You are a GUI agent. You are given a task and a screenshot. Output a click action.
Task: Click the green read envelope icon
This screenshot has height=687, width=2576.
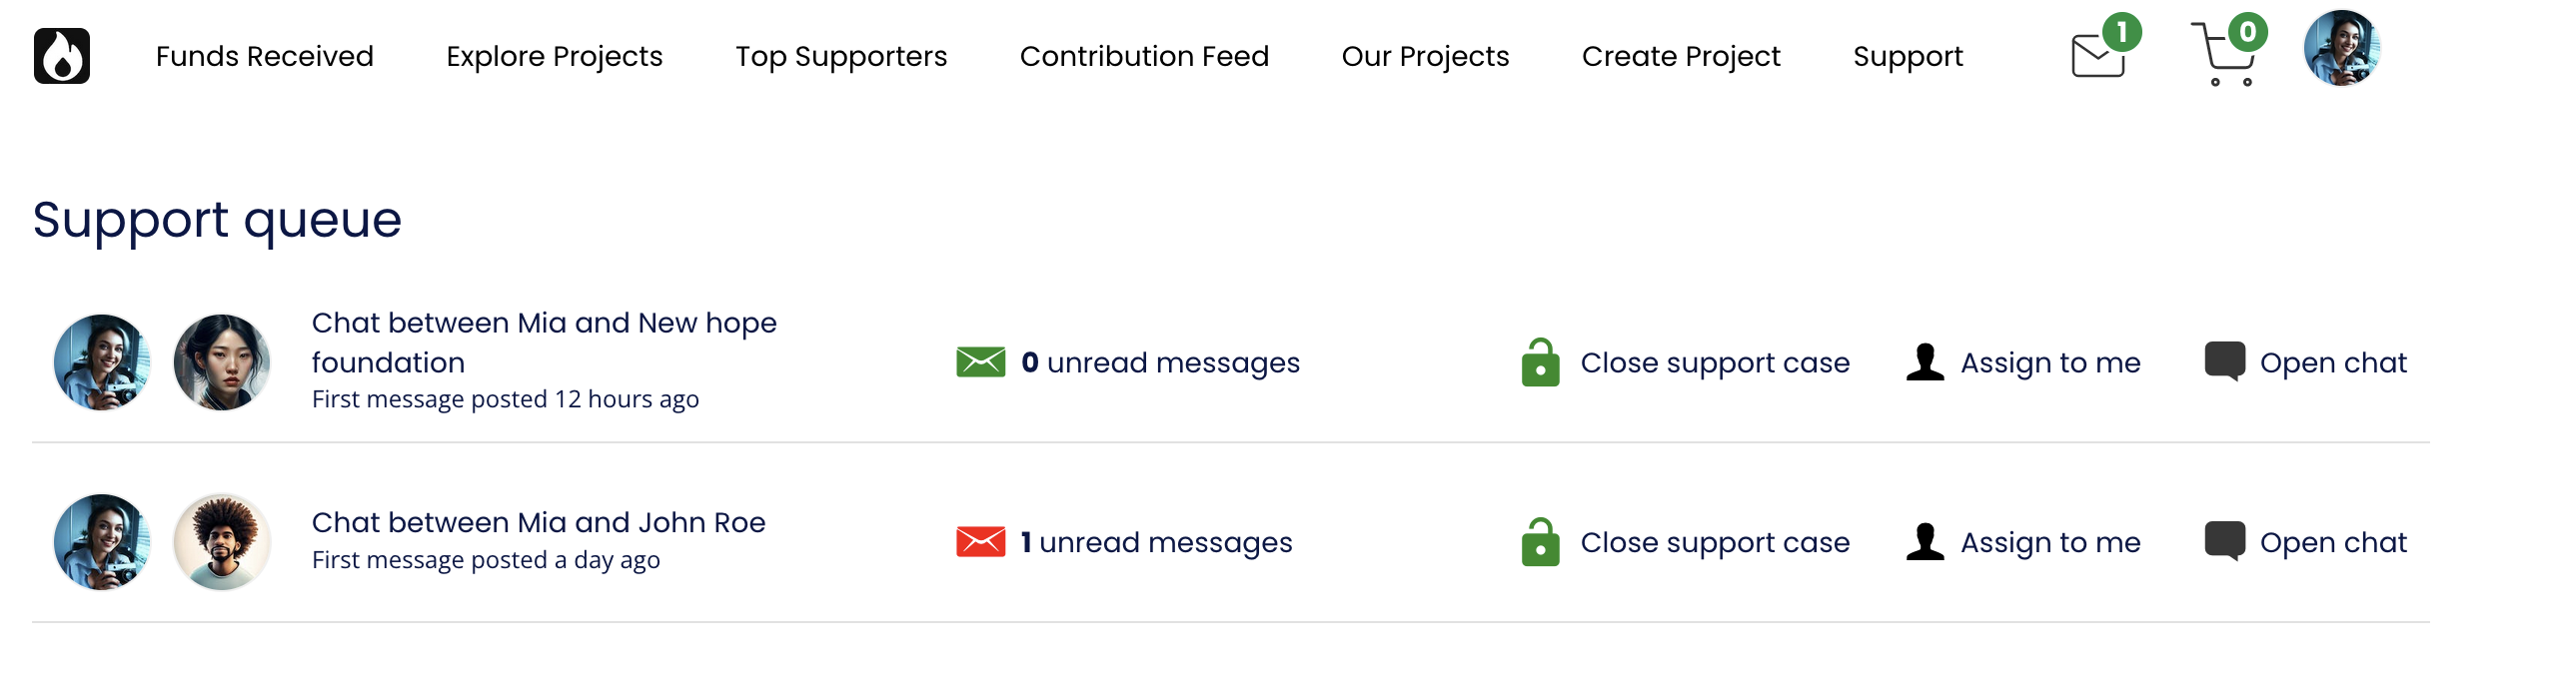point(980,362)
